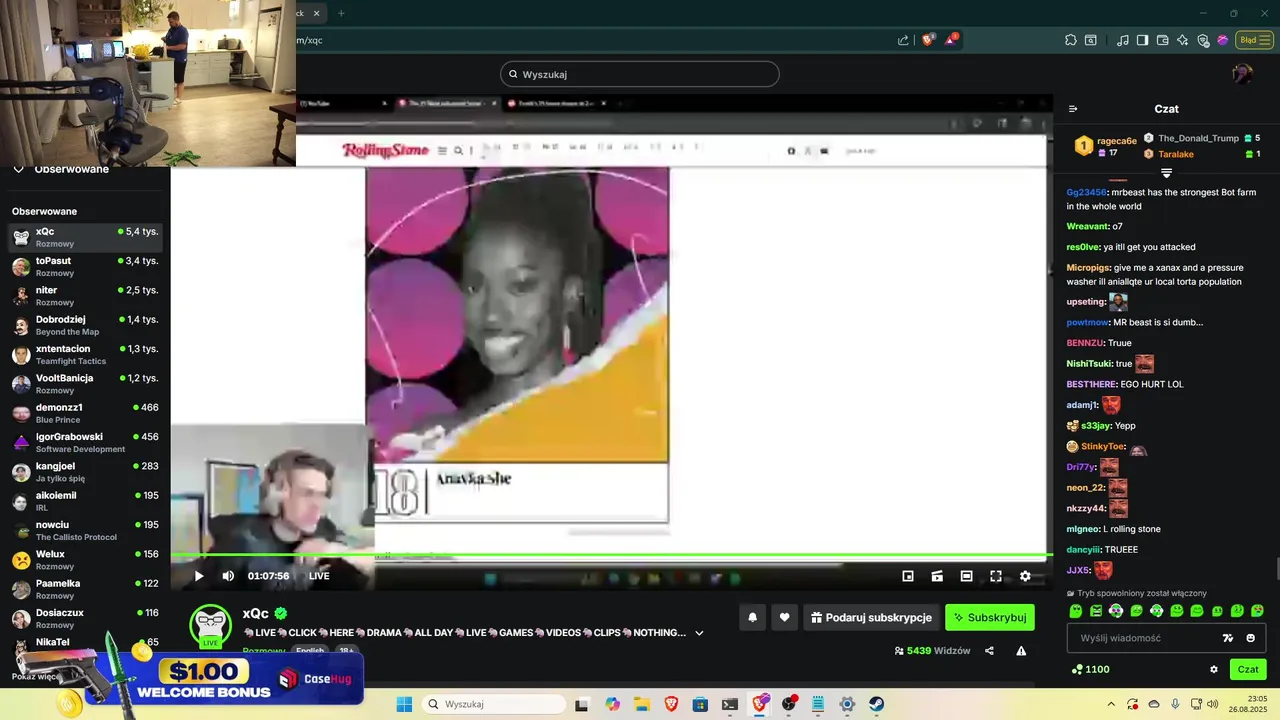
Task: Open nowciu channel in sidebar
Action: coord(85,530)
